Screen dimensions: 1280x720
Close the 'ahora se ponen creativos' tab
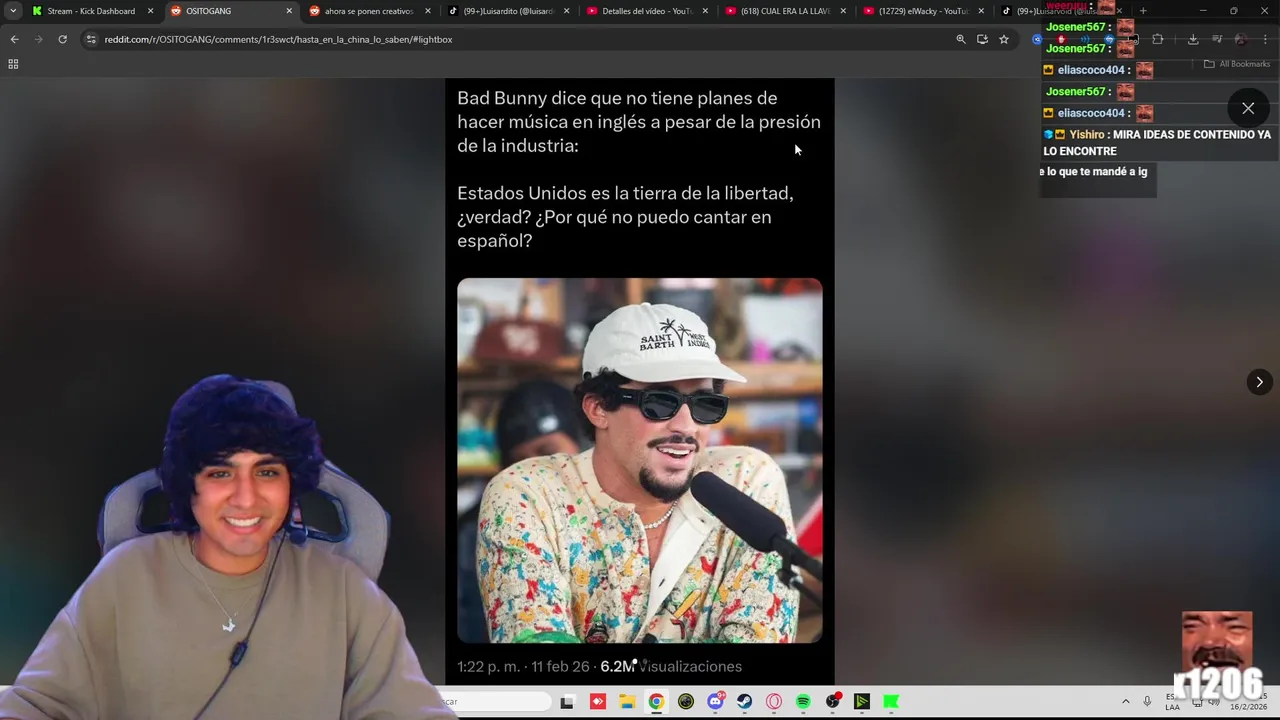click(x=428, y=11)
